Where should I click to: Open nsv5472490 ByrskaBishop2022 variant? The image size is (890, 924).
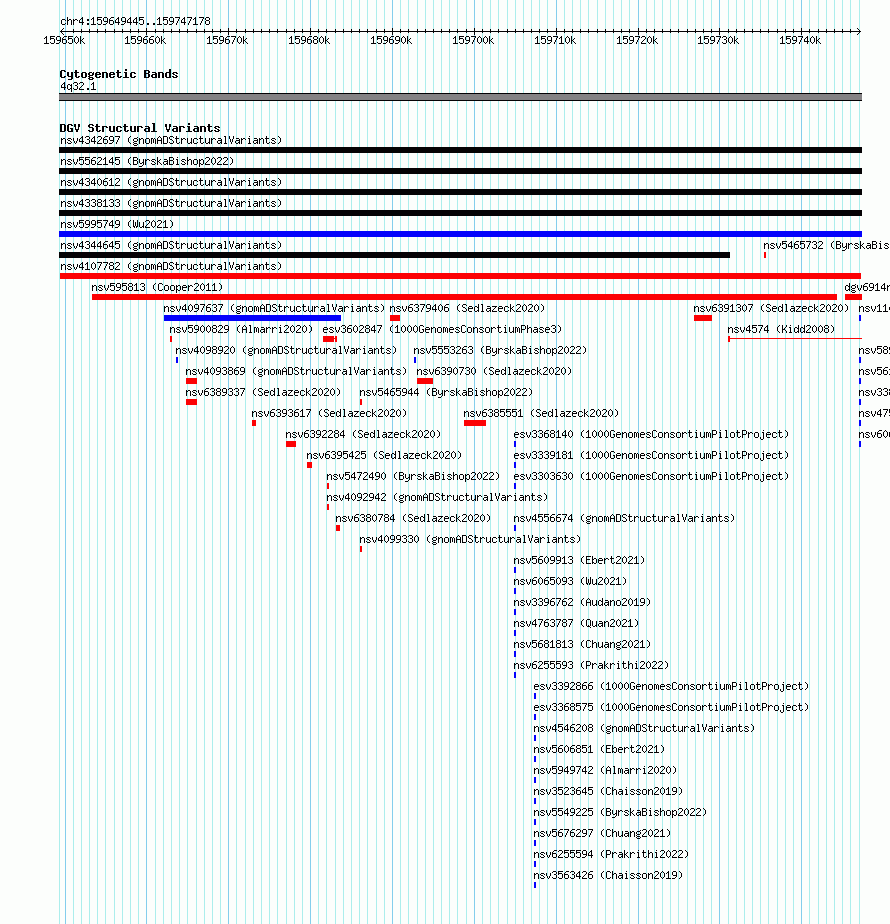(x=413, y=476)
